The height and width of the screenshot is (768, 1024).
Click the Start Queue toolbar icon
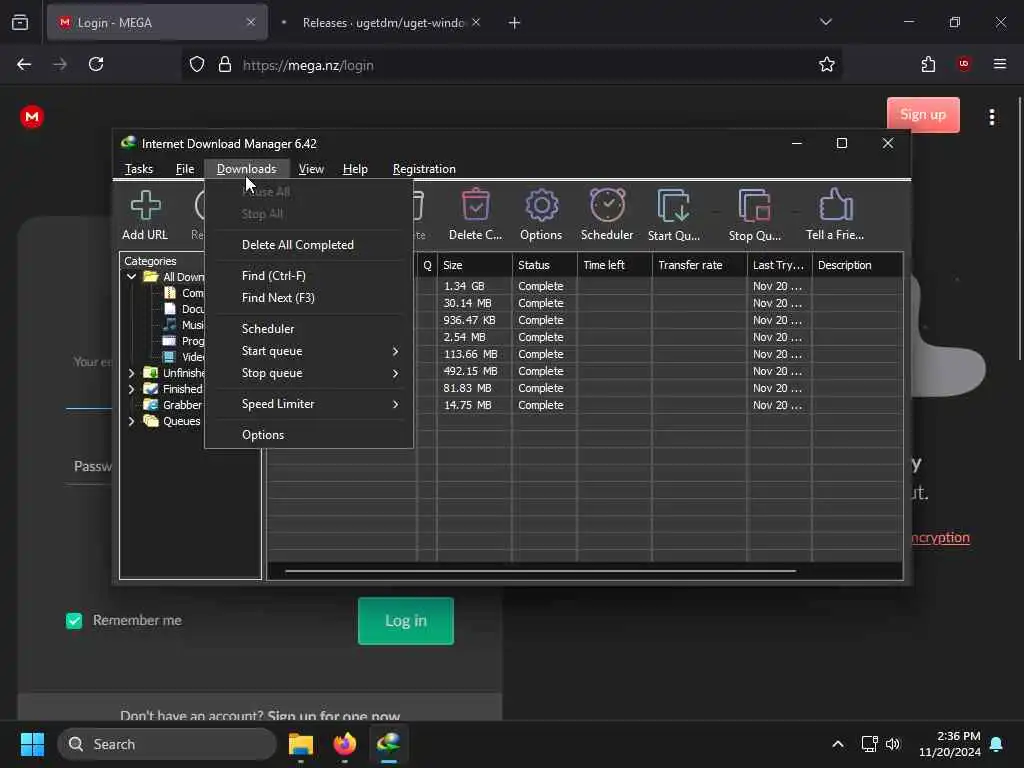coord(673,206)
